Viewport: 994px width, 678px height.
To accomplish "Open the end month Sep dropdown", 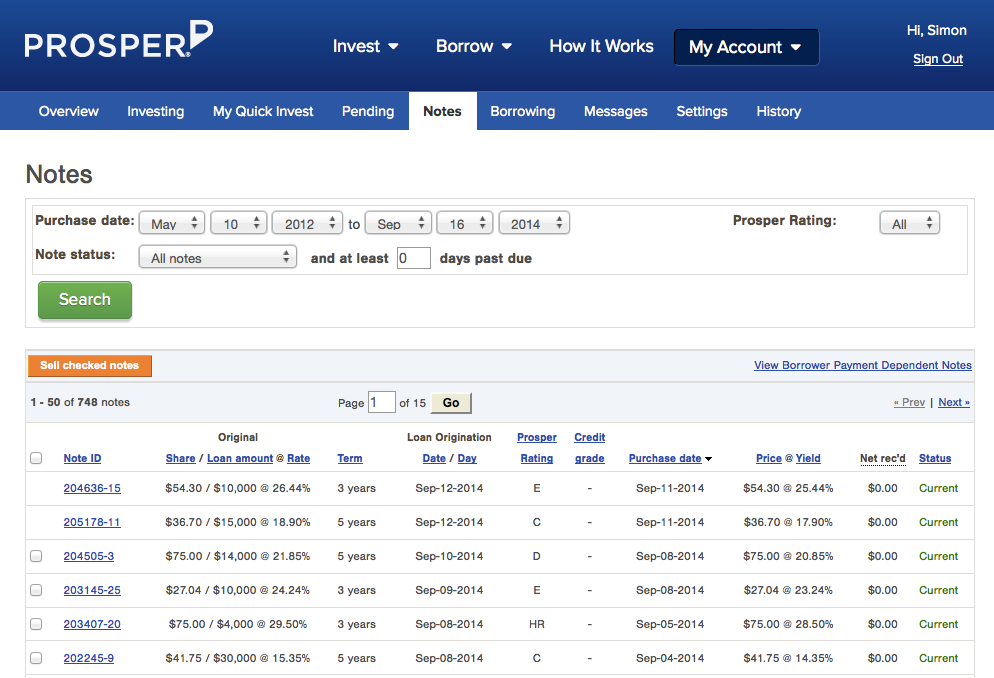I will [398, 224].
